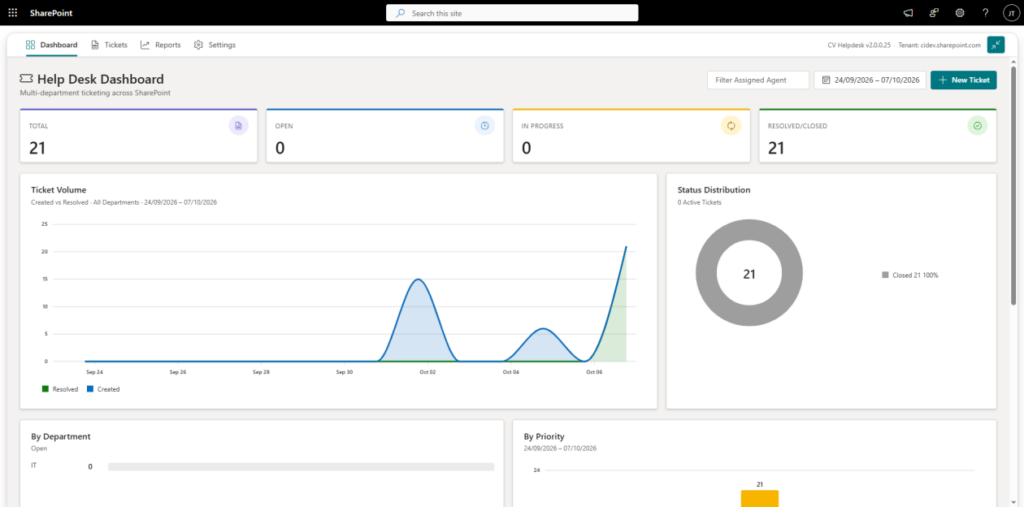Create a New Ticket
The height and width of the screenshot is (507, 1024).
click(x=963, y=80)
